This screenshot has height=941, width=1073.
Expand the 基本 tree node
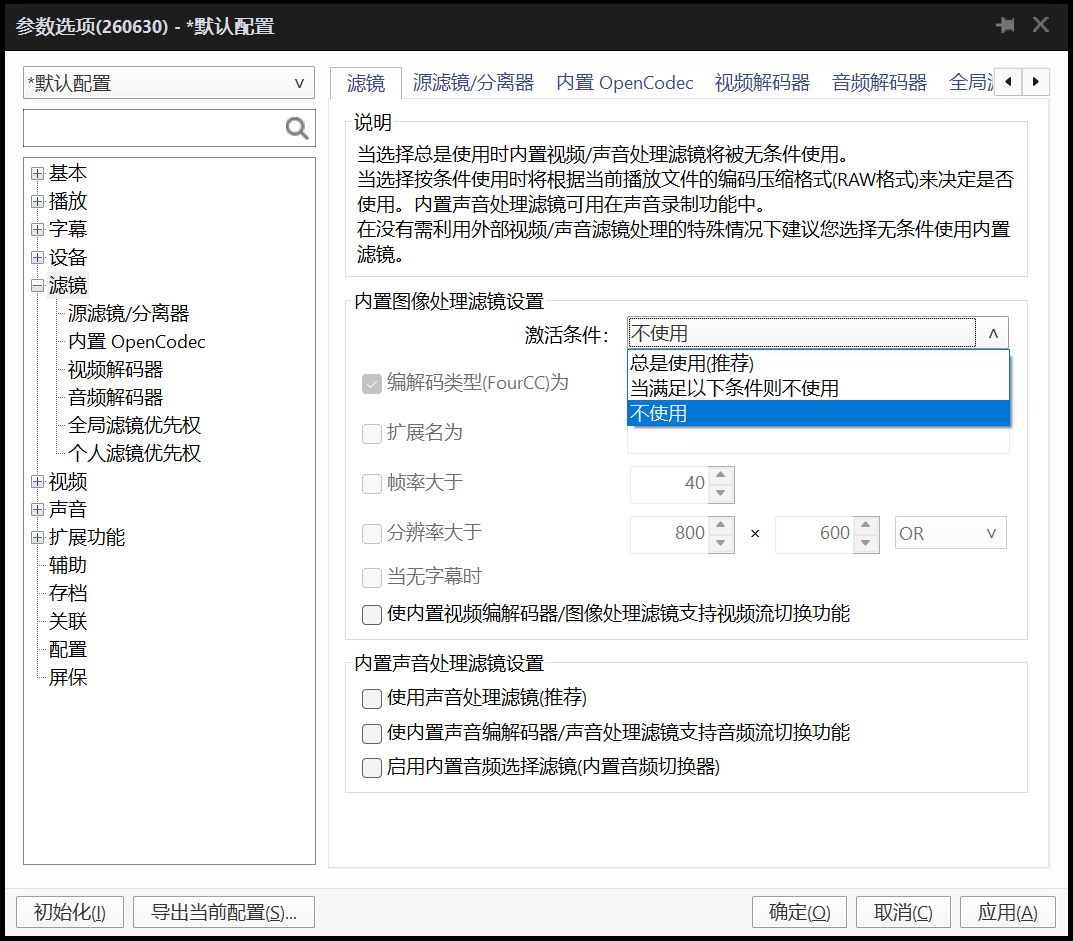pos(38,173)
